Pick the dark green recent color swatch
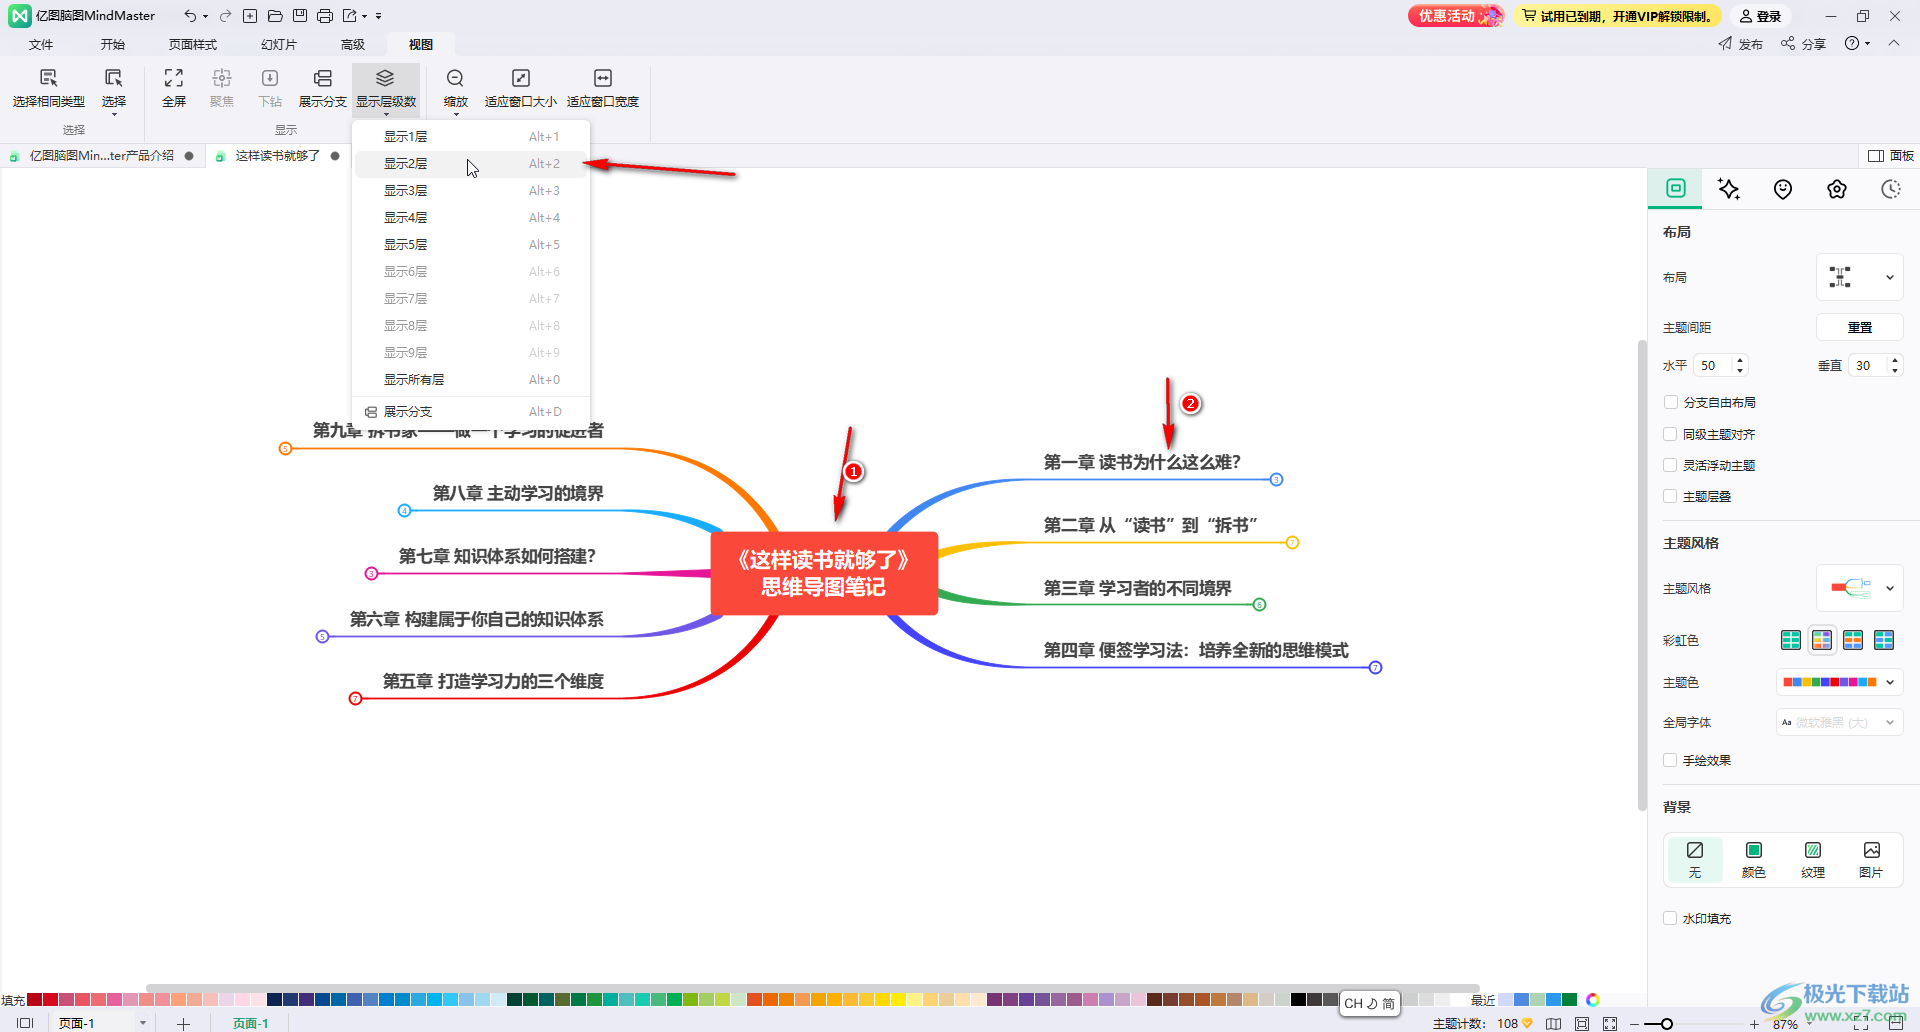Image resolution: width=1920 pixels, height=1032 pixels. click(x=1569, y=999)
